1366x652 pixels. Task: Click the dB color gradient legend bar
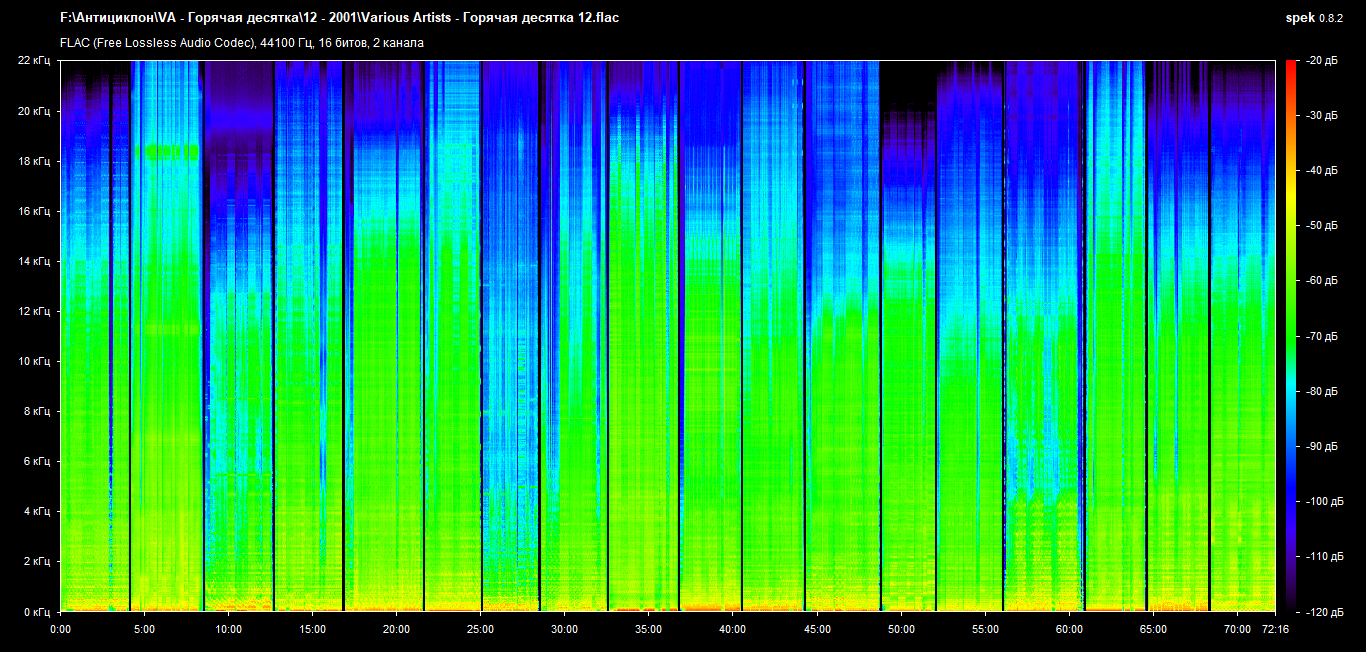(1292, 336)
